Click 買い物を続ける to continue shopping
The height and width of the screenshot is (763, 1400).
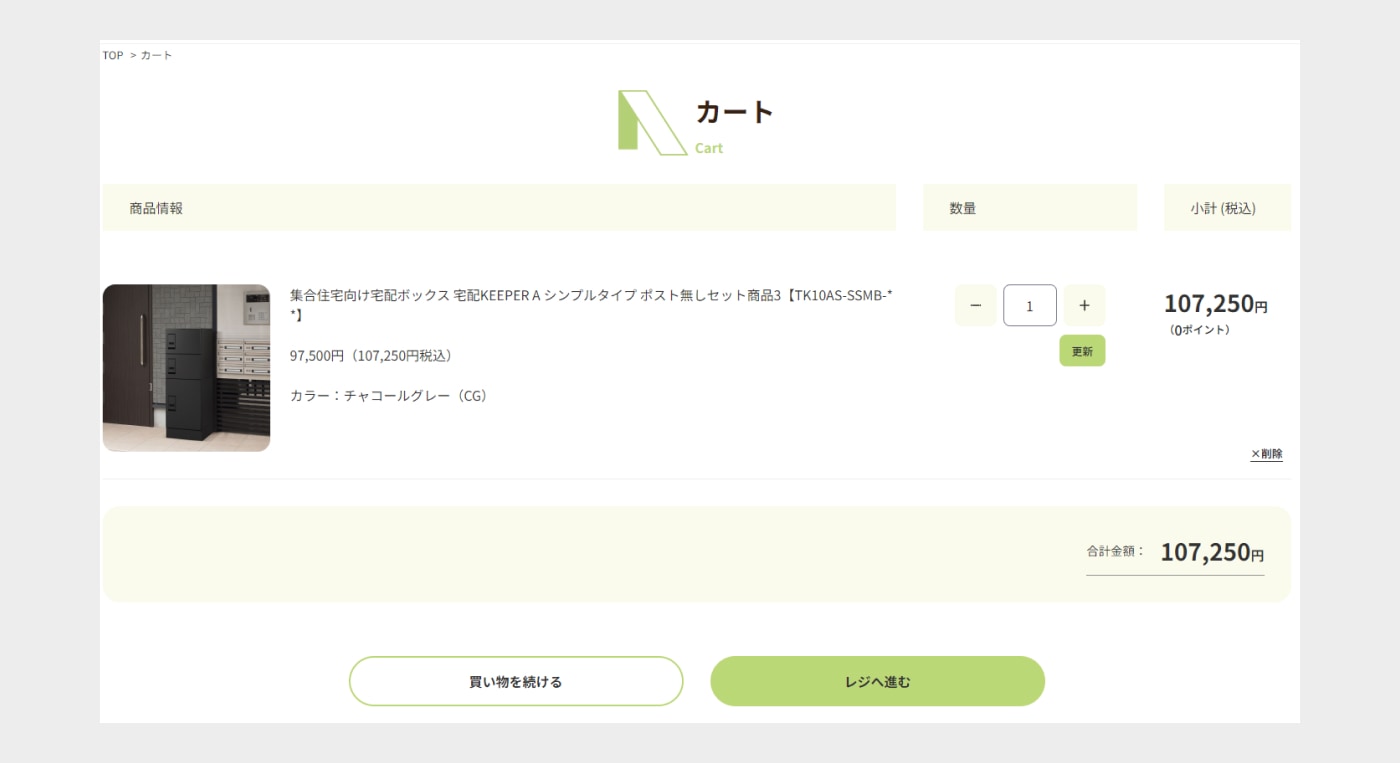click(516, 682)
